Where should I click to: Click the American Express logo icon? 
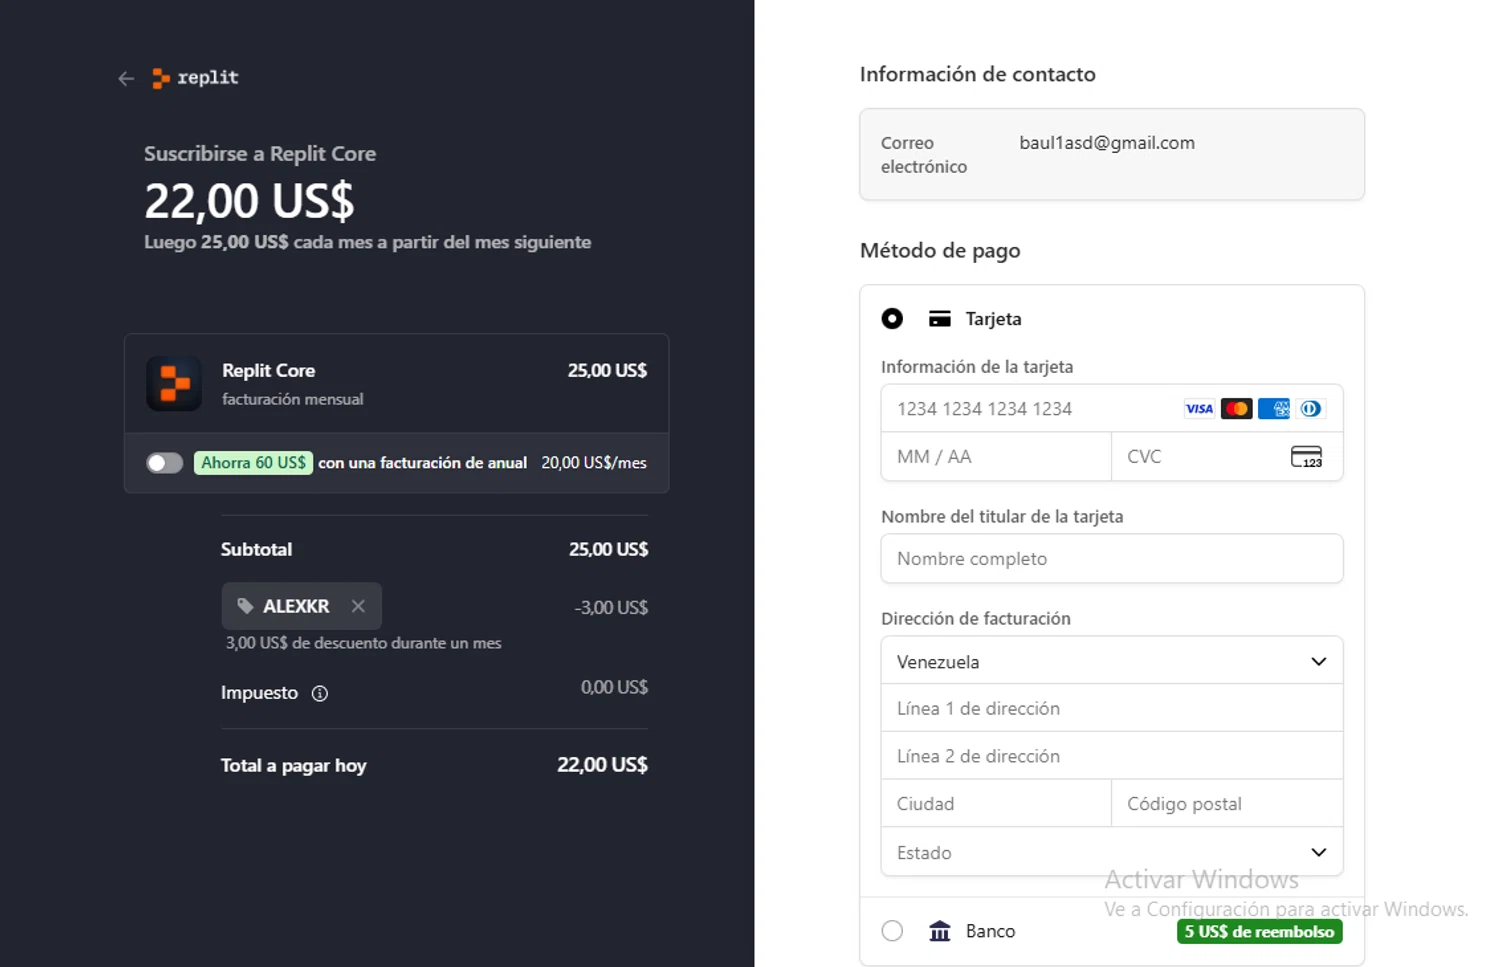[1274, 409]
